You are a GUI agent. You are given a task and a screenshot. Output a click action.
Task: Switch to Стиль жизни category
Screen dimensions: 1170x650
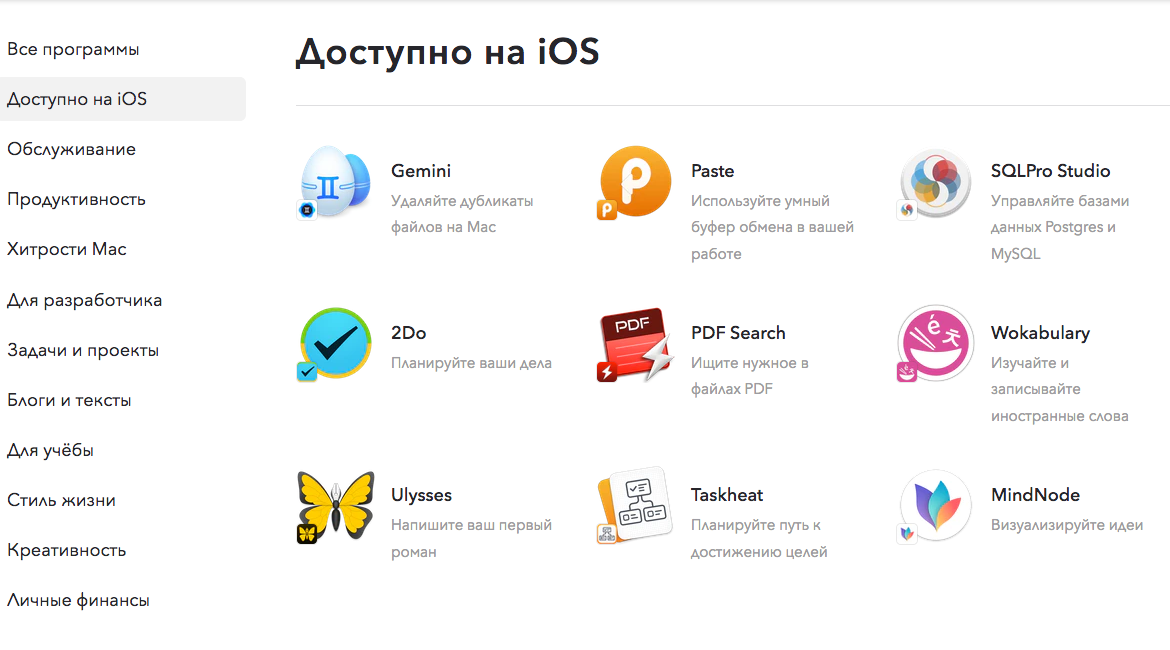61,500
